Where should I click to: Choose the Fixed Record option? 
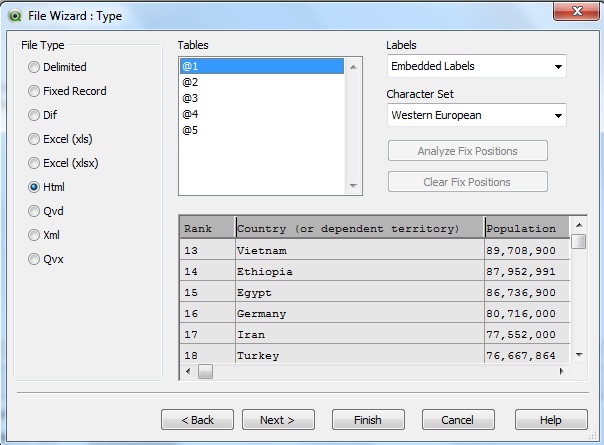(x=35, y=91)
